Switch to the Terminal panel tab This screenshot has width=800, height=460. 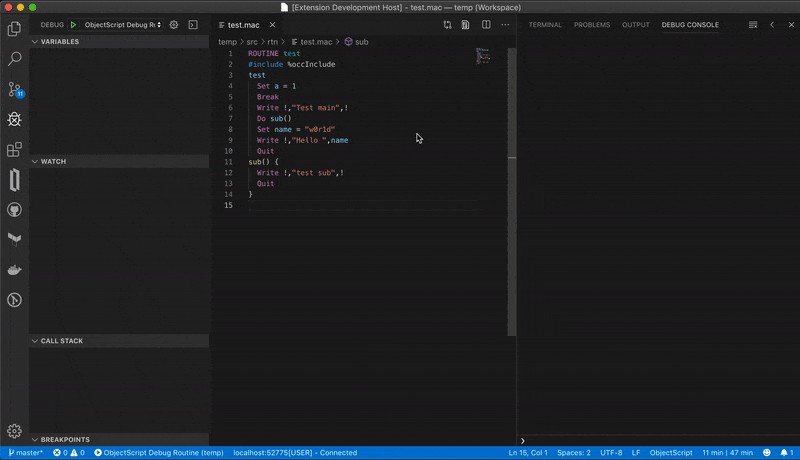point(545,24)
